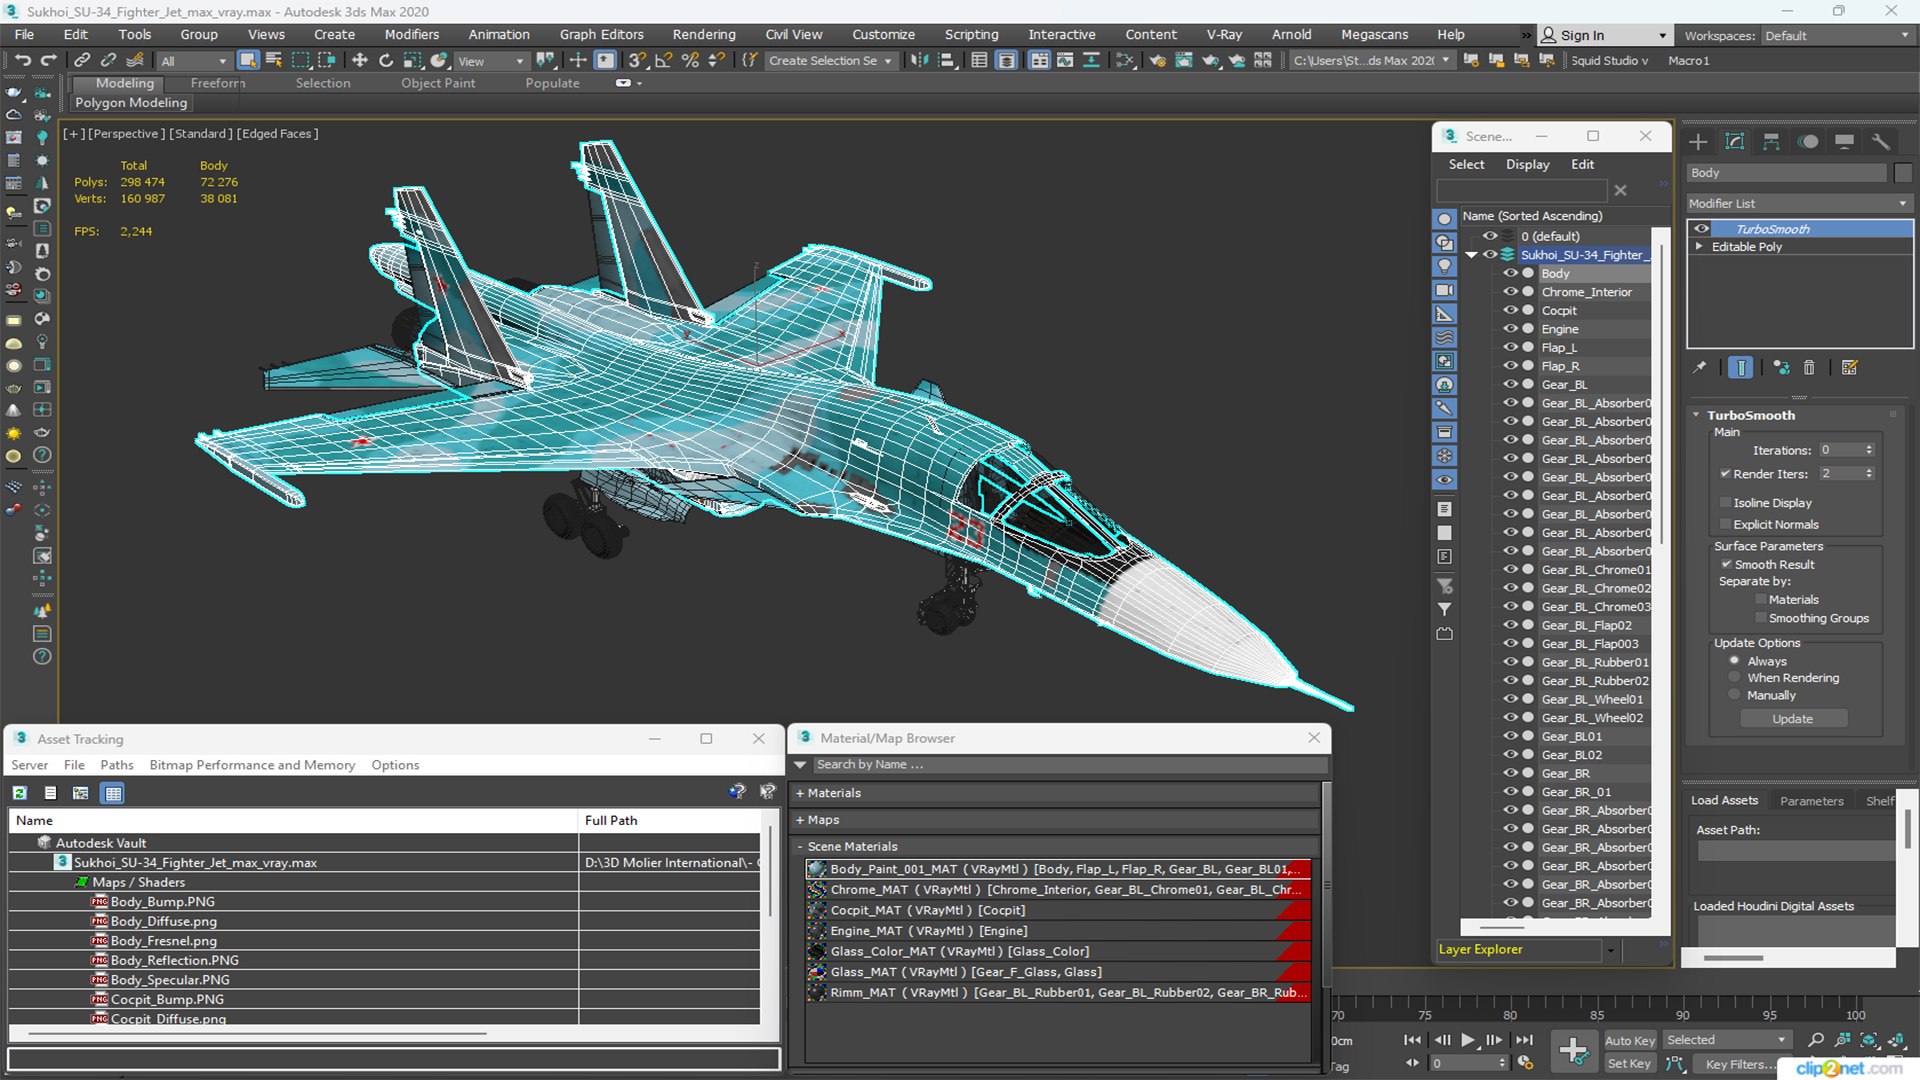Open the Schematic View icon
This screenshot has width=1920, height=1080.
[1125, 61]
